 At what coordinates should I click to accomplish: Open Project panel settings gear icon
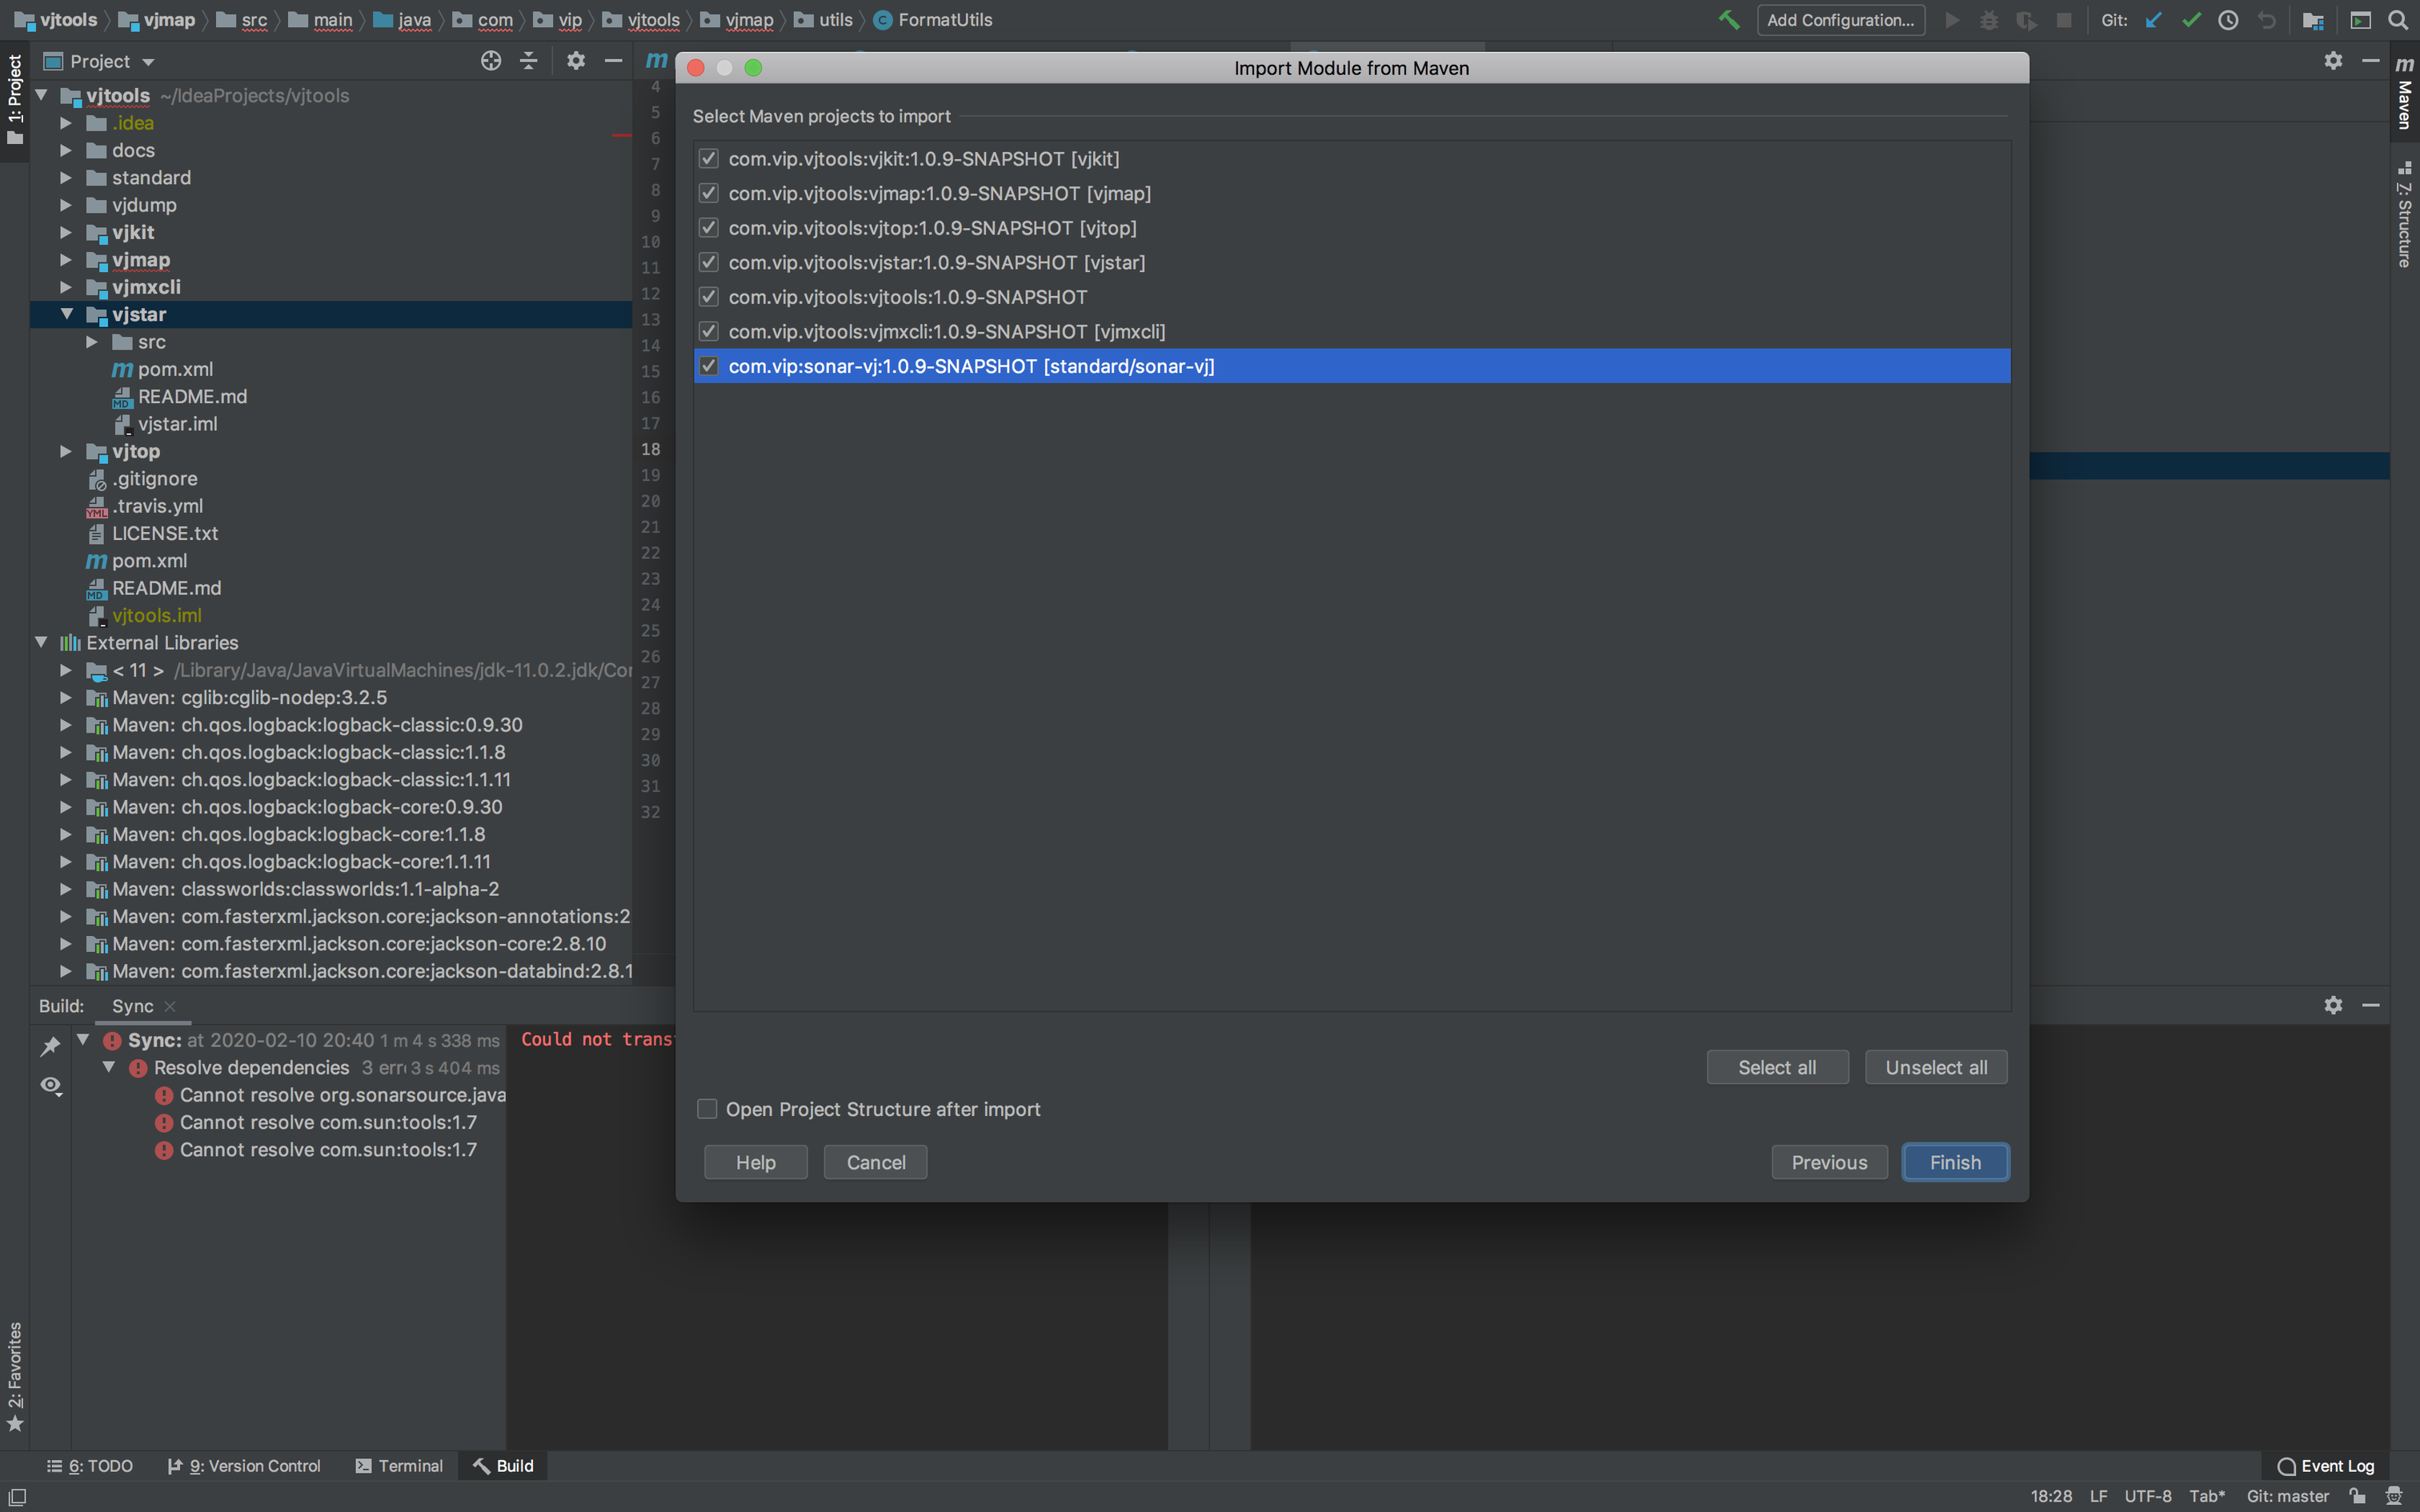click(575, 61)
